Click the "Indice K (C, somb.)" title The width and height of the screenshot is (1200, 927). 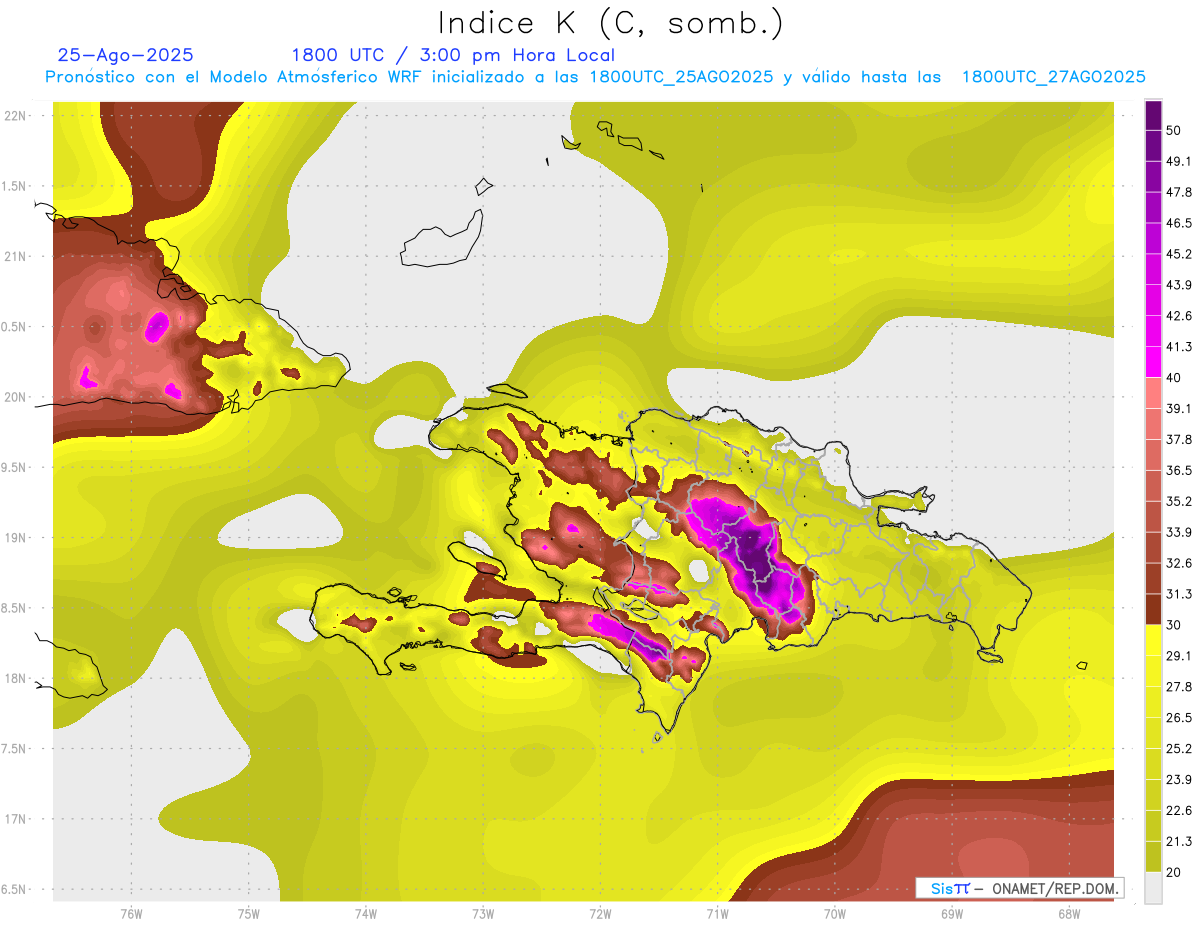(611, 23)
